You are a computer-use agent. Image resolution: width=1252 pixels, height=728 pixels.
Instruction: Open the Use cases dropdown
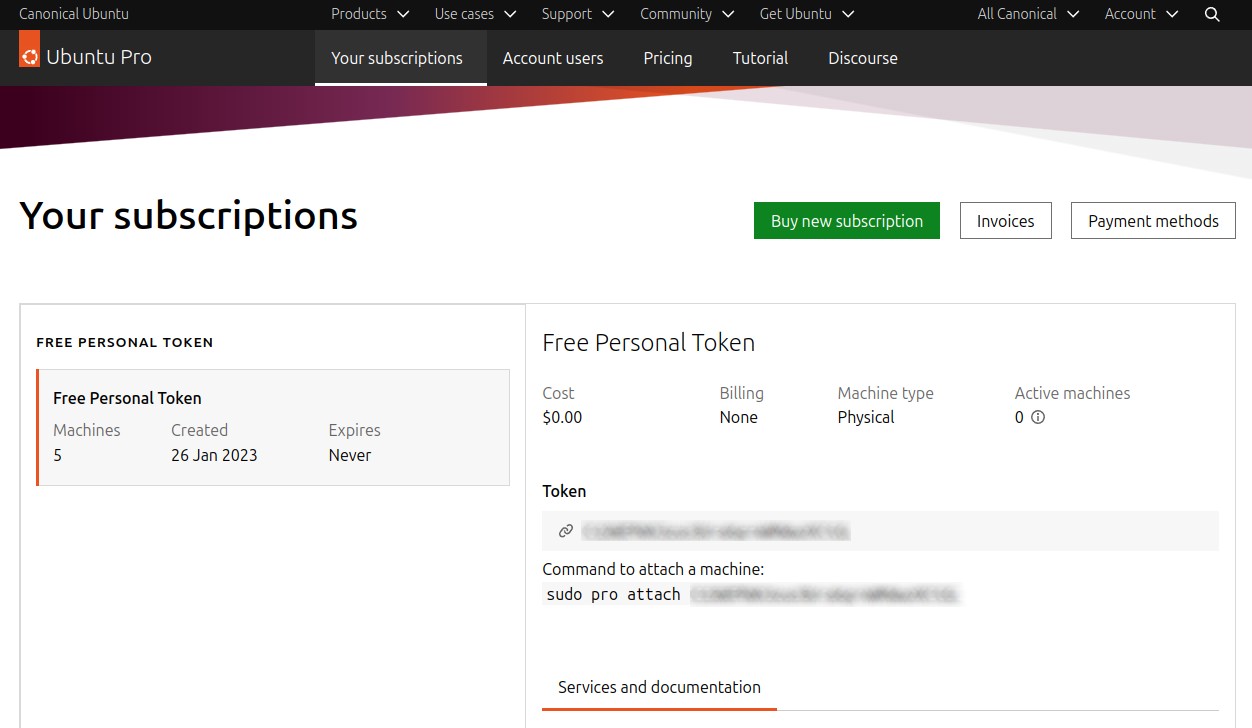(475, 14)
